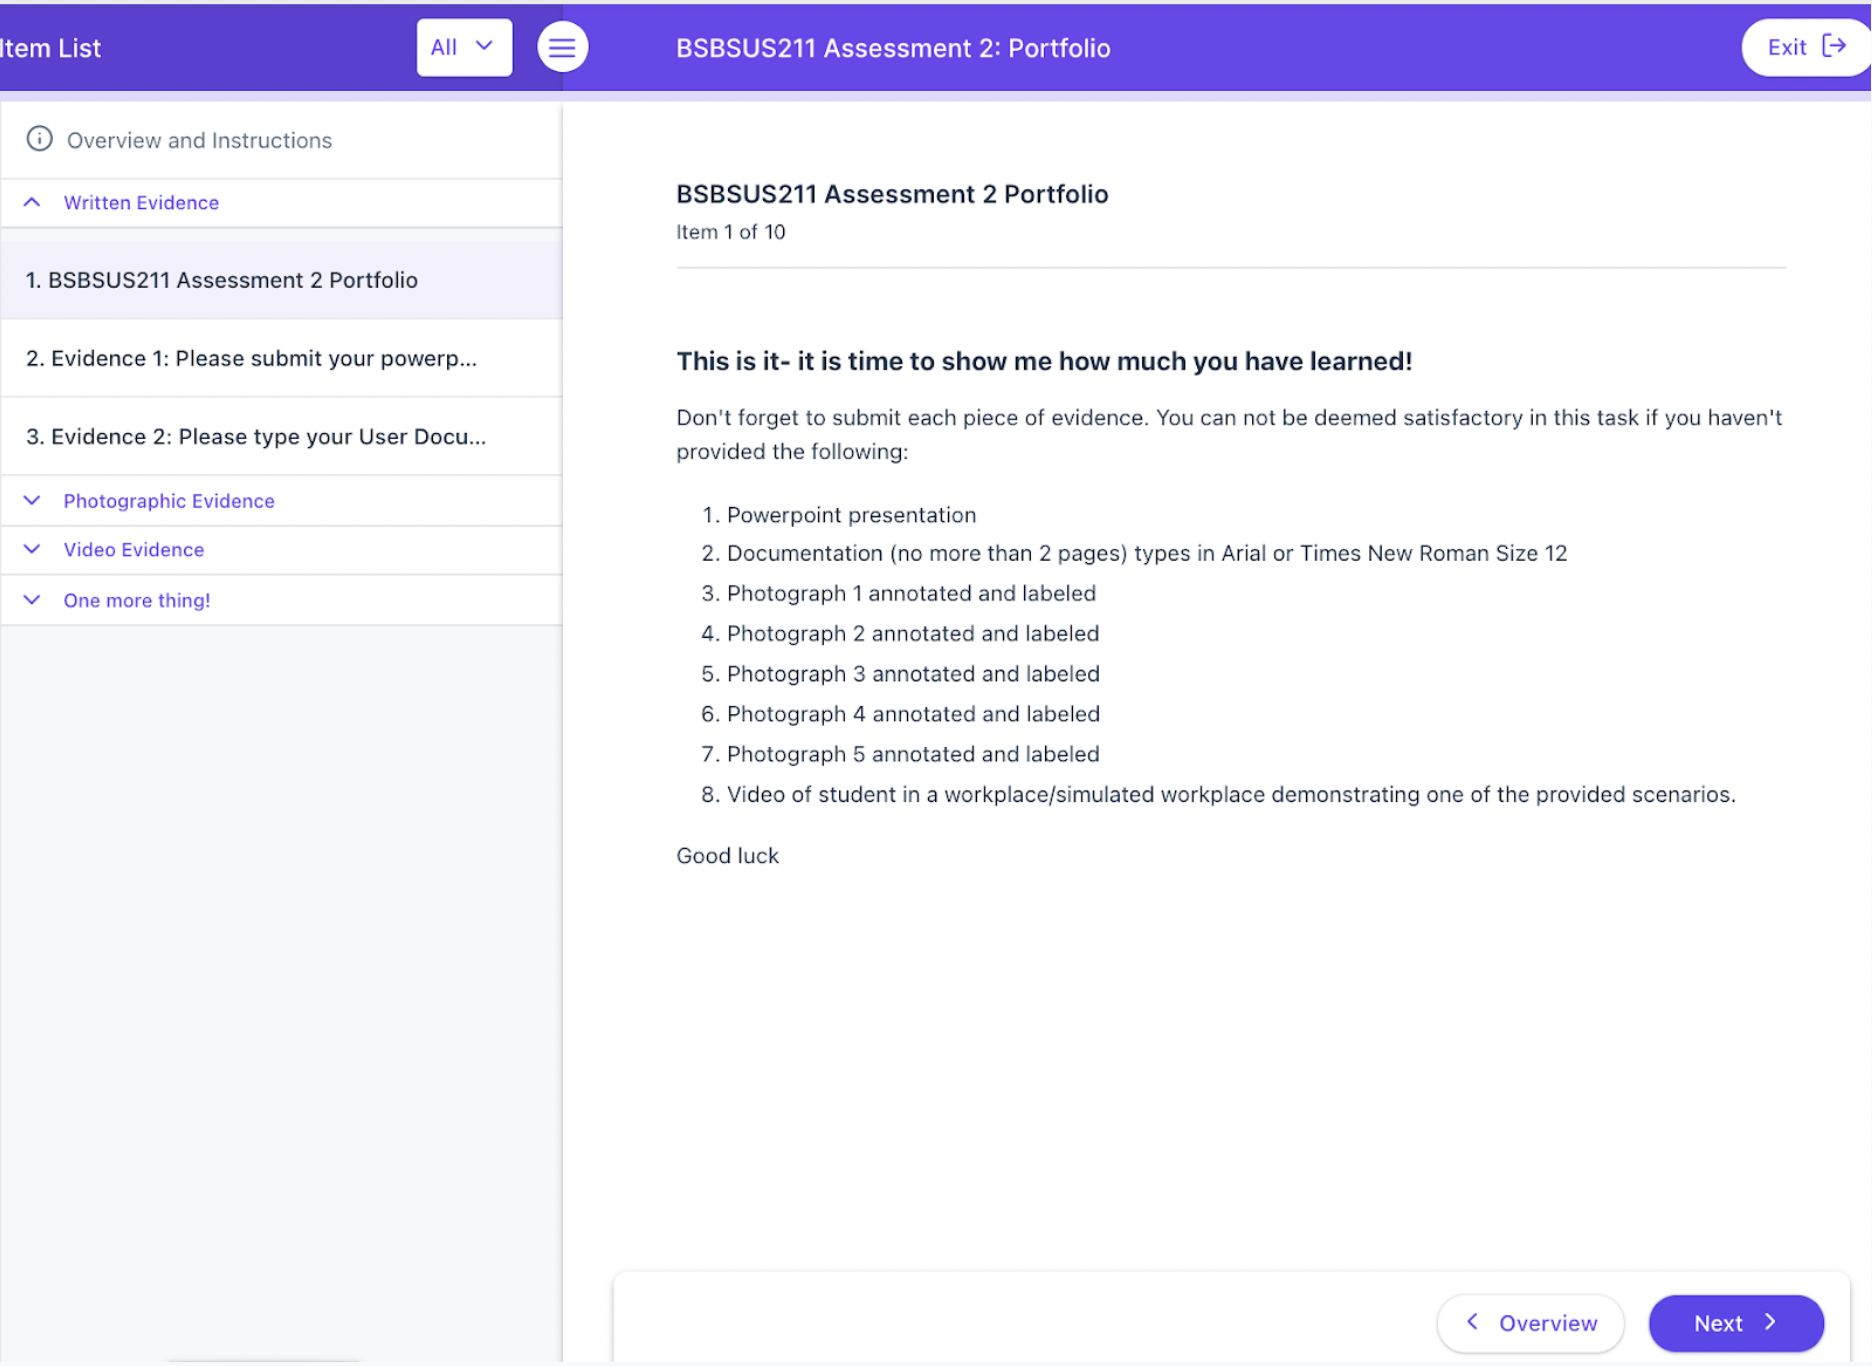This screenshot has width=1872, height=1366.
Task: Return to Overview using bottom button
Action: [x=1530, y=1323]
